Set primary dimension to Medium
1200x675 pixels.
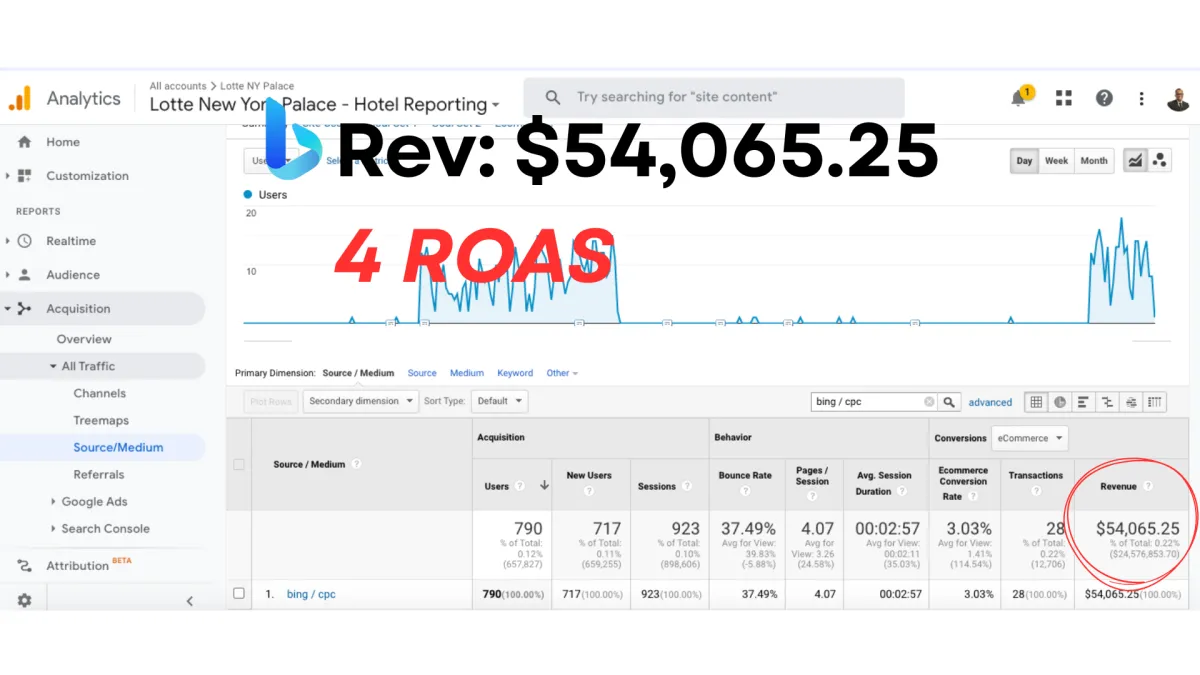466,373
